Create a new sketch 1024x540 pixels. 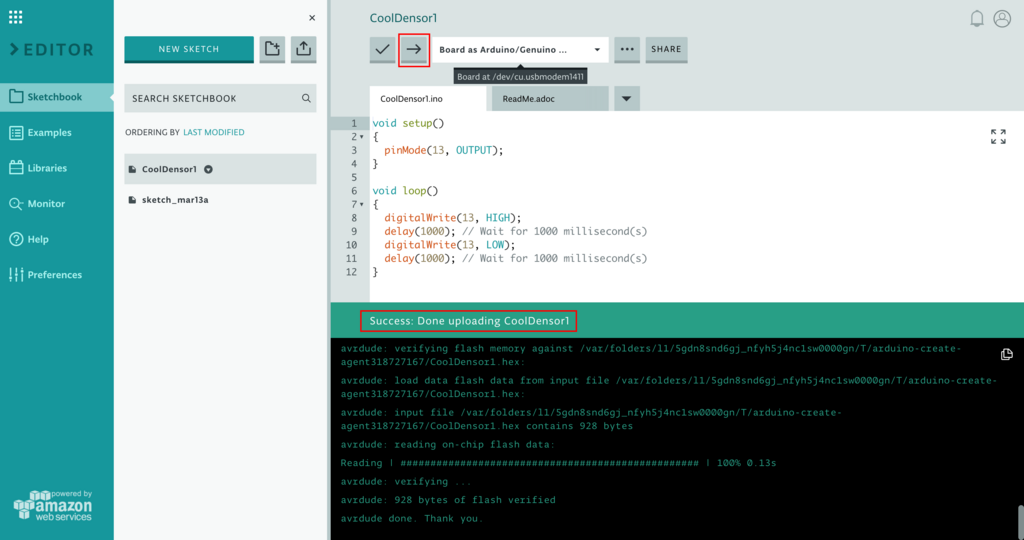point(189,49)
